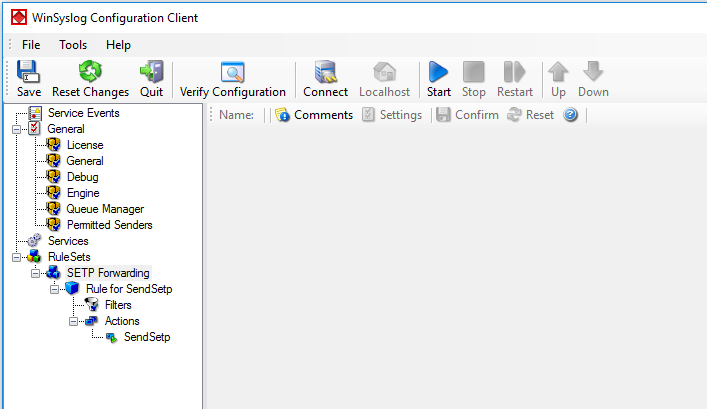Screen dimensions: 707x409
Task: Click the Reset button in detail toolbar
Action: click(x=530, y=115)
